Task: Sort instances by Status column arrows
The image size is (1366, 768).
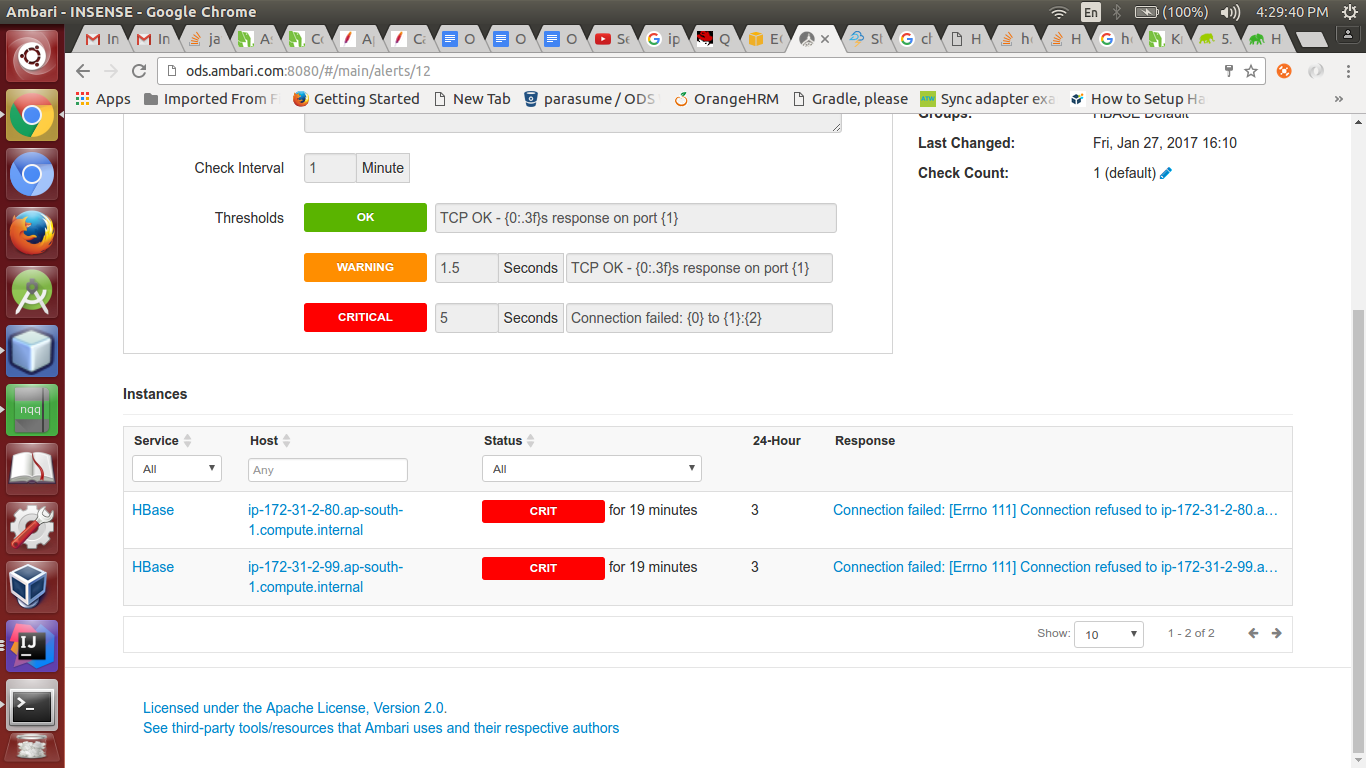Action: click(531, 441)
